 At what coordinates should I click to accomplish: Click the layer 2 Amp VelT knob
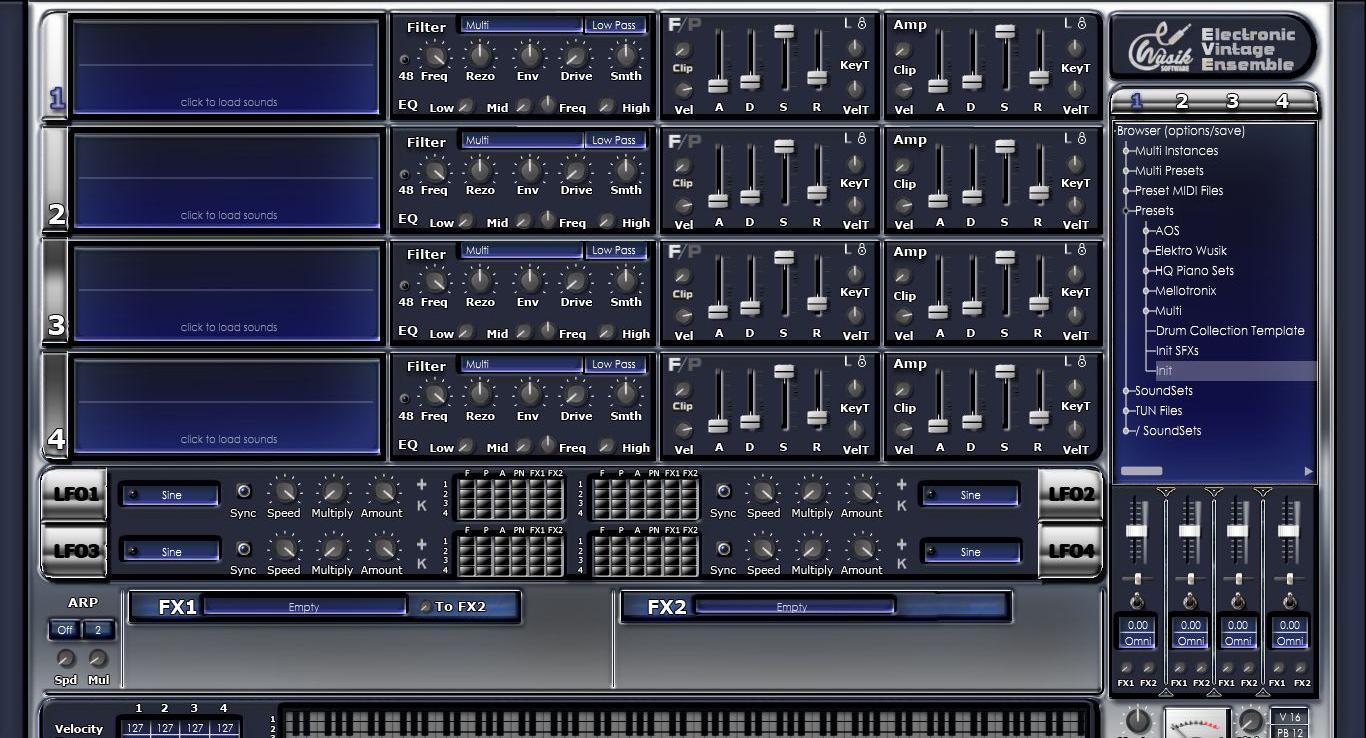1075,204
